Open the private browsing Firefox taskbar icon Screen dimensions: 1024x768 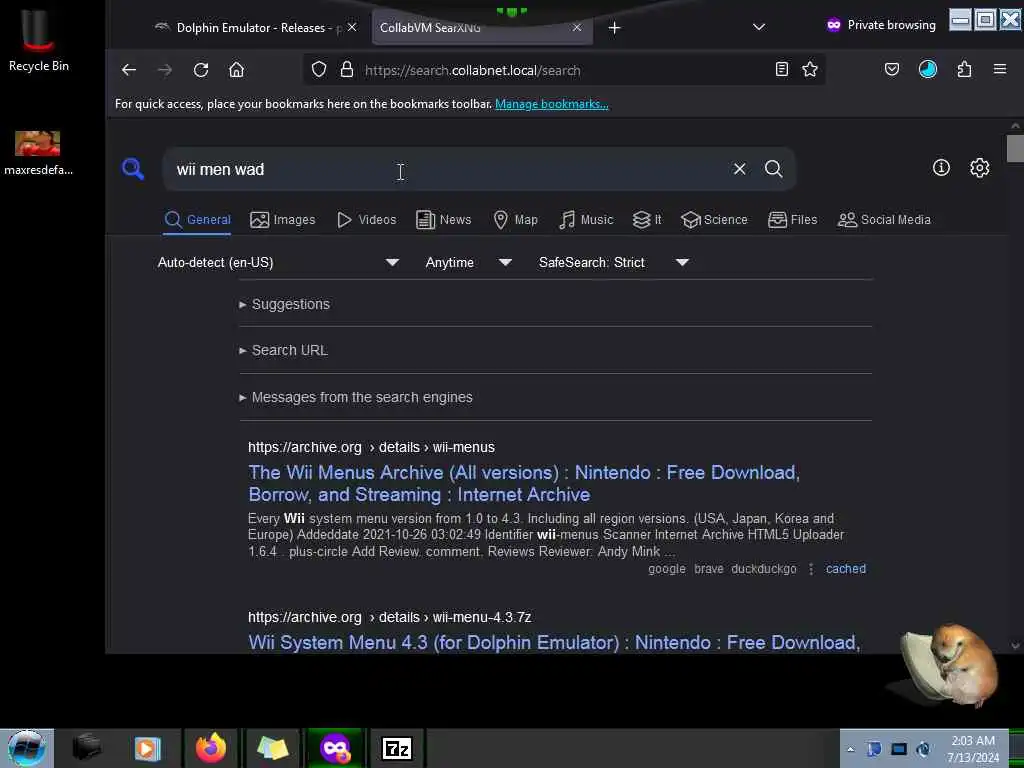[x=335, y=748]
